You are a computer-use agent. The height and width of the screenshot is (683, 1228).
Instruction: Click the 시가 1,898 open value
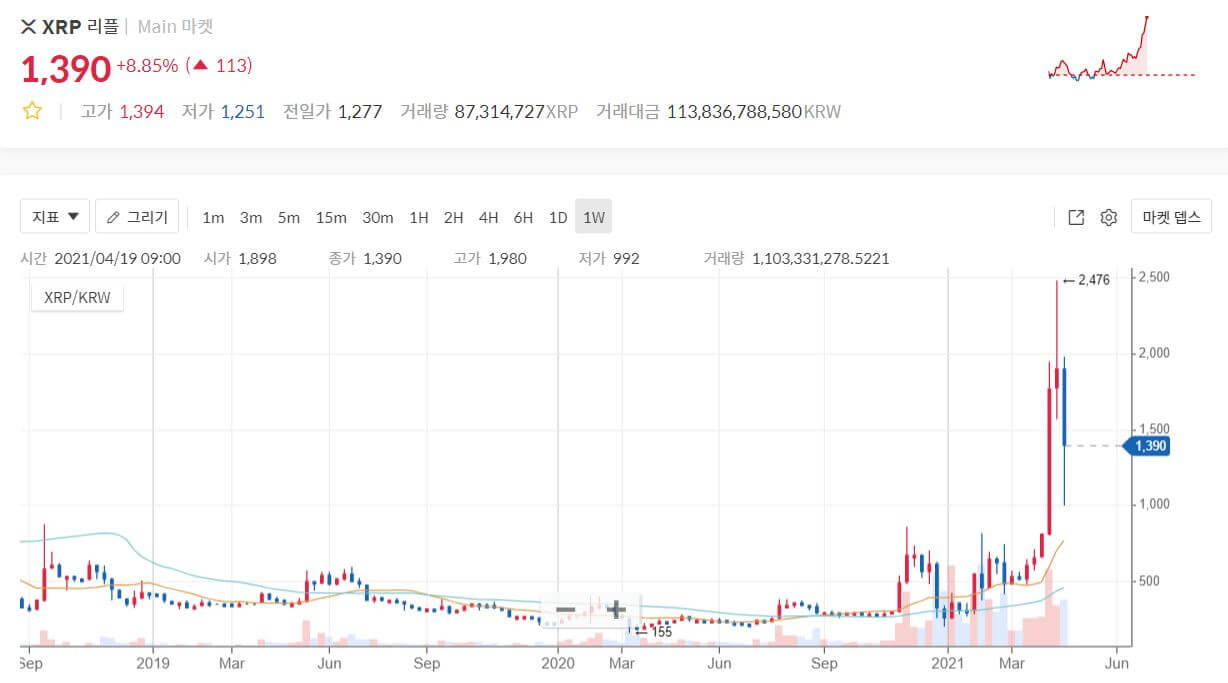point(240,258)
